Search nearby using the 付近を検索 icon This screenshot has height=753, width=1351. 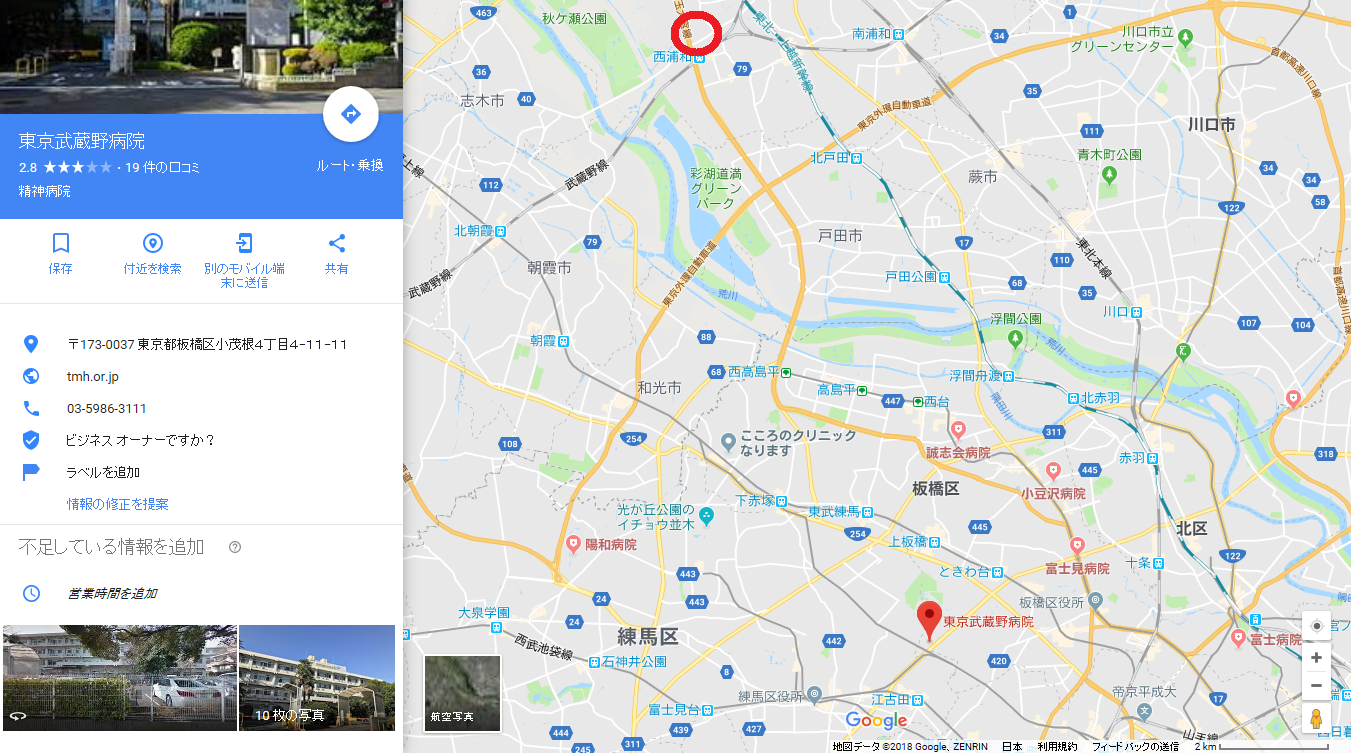152,243
